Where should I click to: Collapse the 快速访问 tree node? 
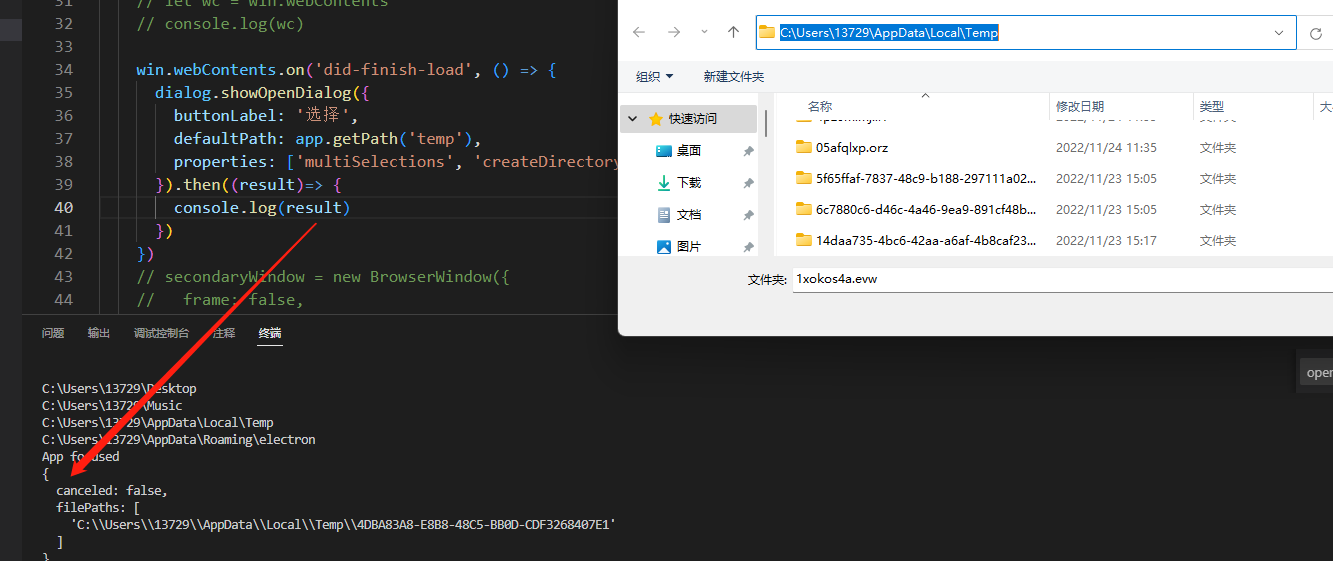coord(633,119)
